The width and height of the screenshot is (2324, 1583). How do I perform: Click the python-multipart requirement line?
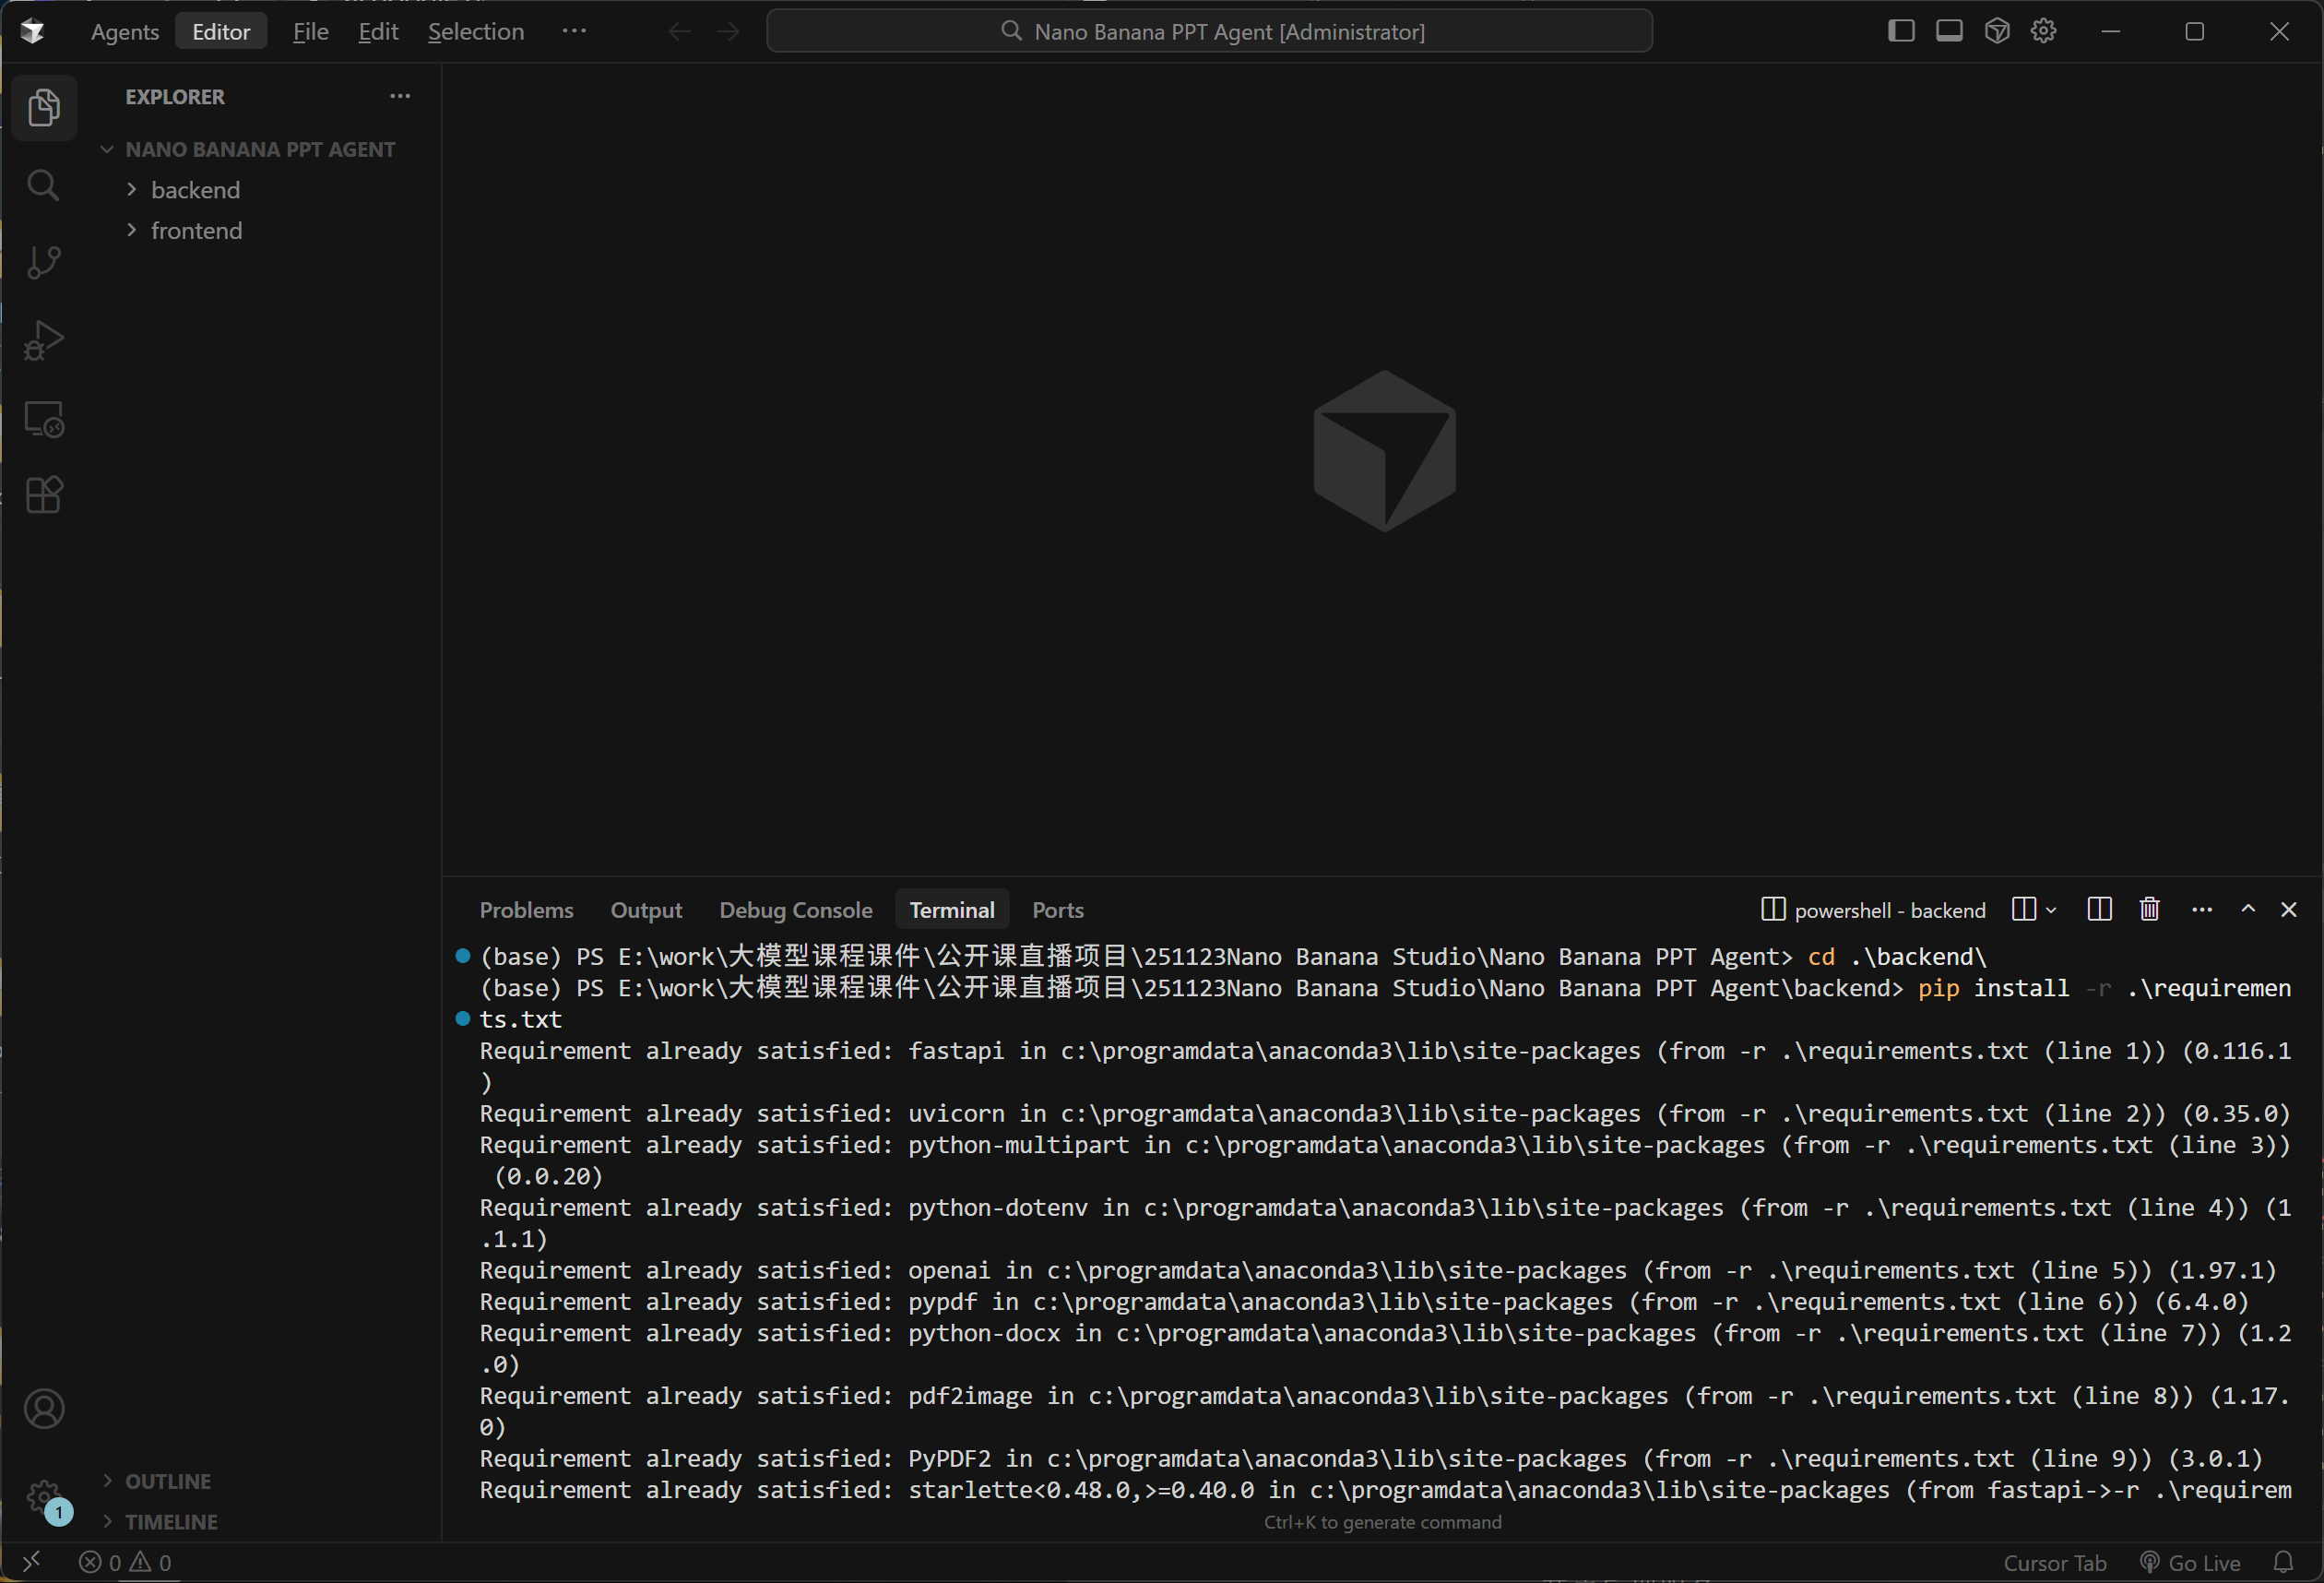(x=1385, y=1160)
